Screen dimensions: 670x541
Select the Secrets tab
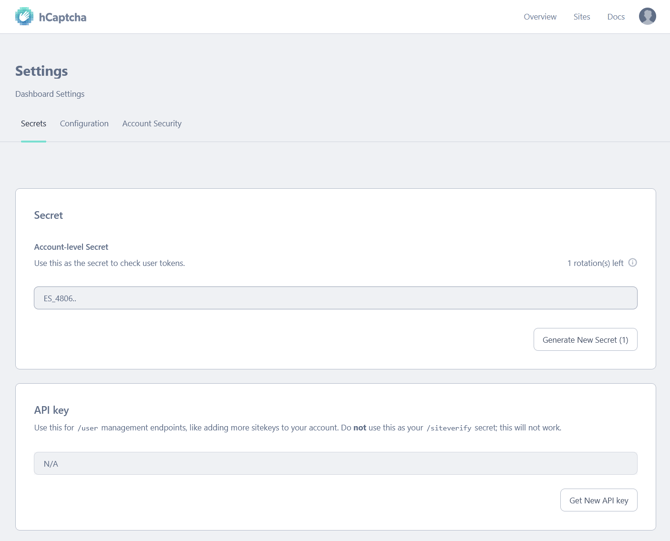(x=33, y=124)
